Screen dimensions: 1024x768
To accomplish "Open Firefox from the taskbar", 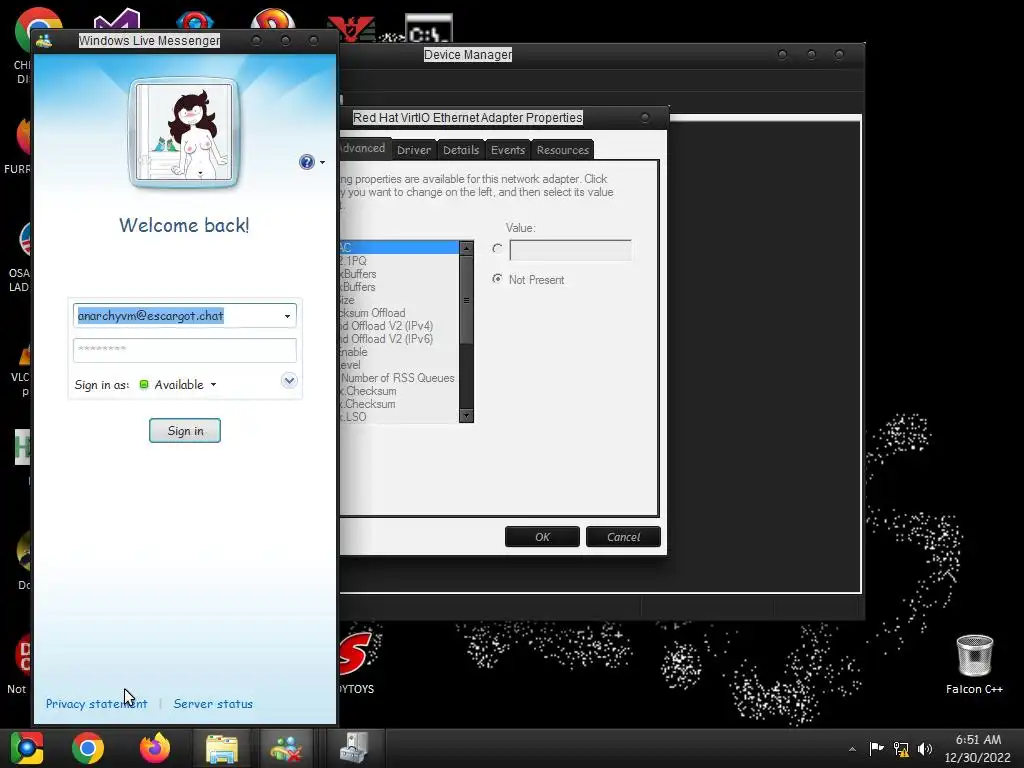I will (x=154, y=748).
